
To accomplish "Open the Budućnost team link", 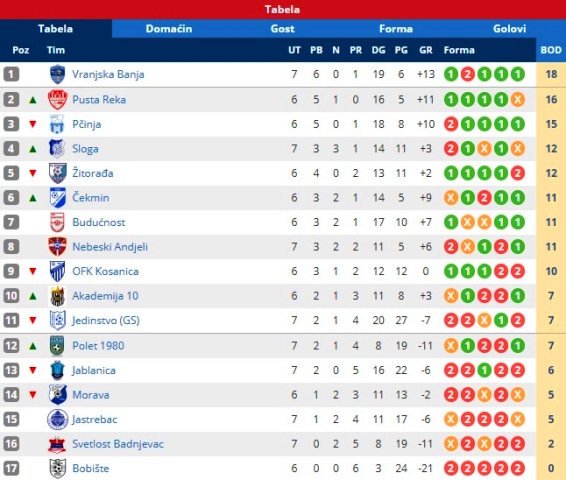I will point(99,222).
